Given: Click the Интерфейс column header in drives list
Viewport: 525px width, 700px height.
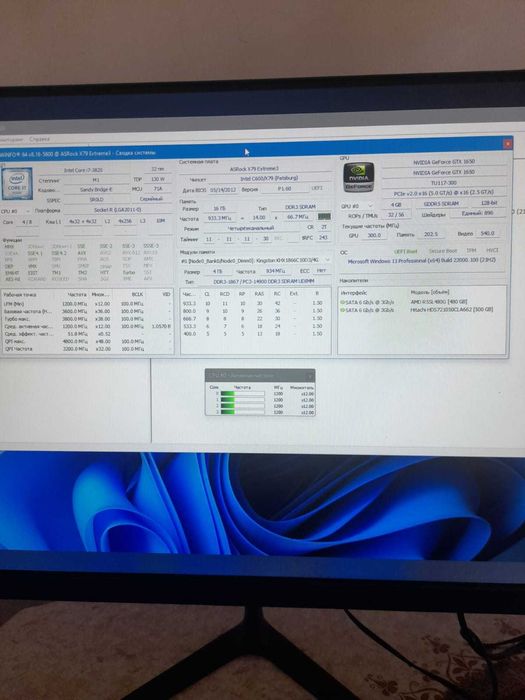Looking at the screenshot, I should click(x=354, y=293).
